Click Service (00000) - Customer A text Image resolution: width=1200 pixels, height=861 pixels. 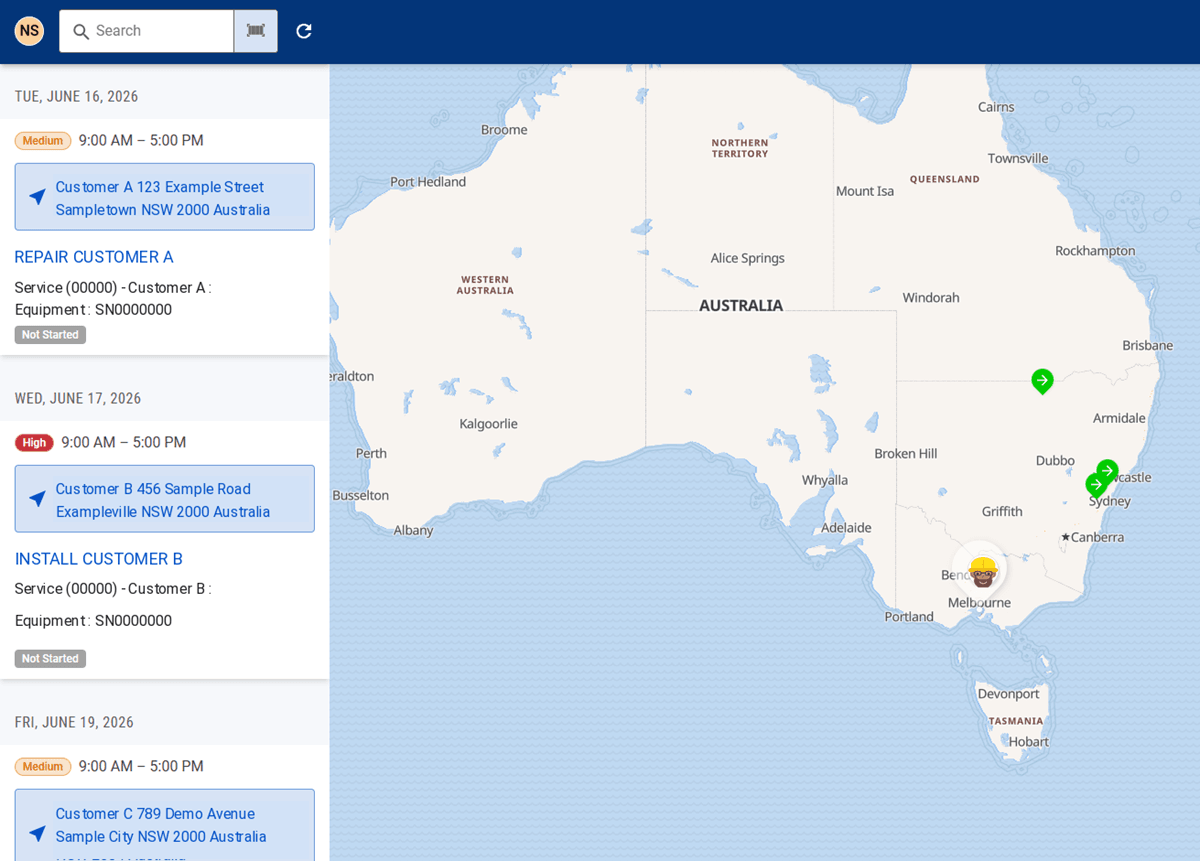[x=113, y=288]
